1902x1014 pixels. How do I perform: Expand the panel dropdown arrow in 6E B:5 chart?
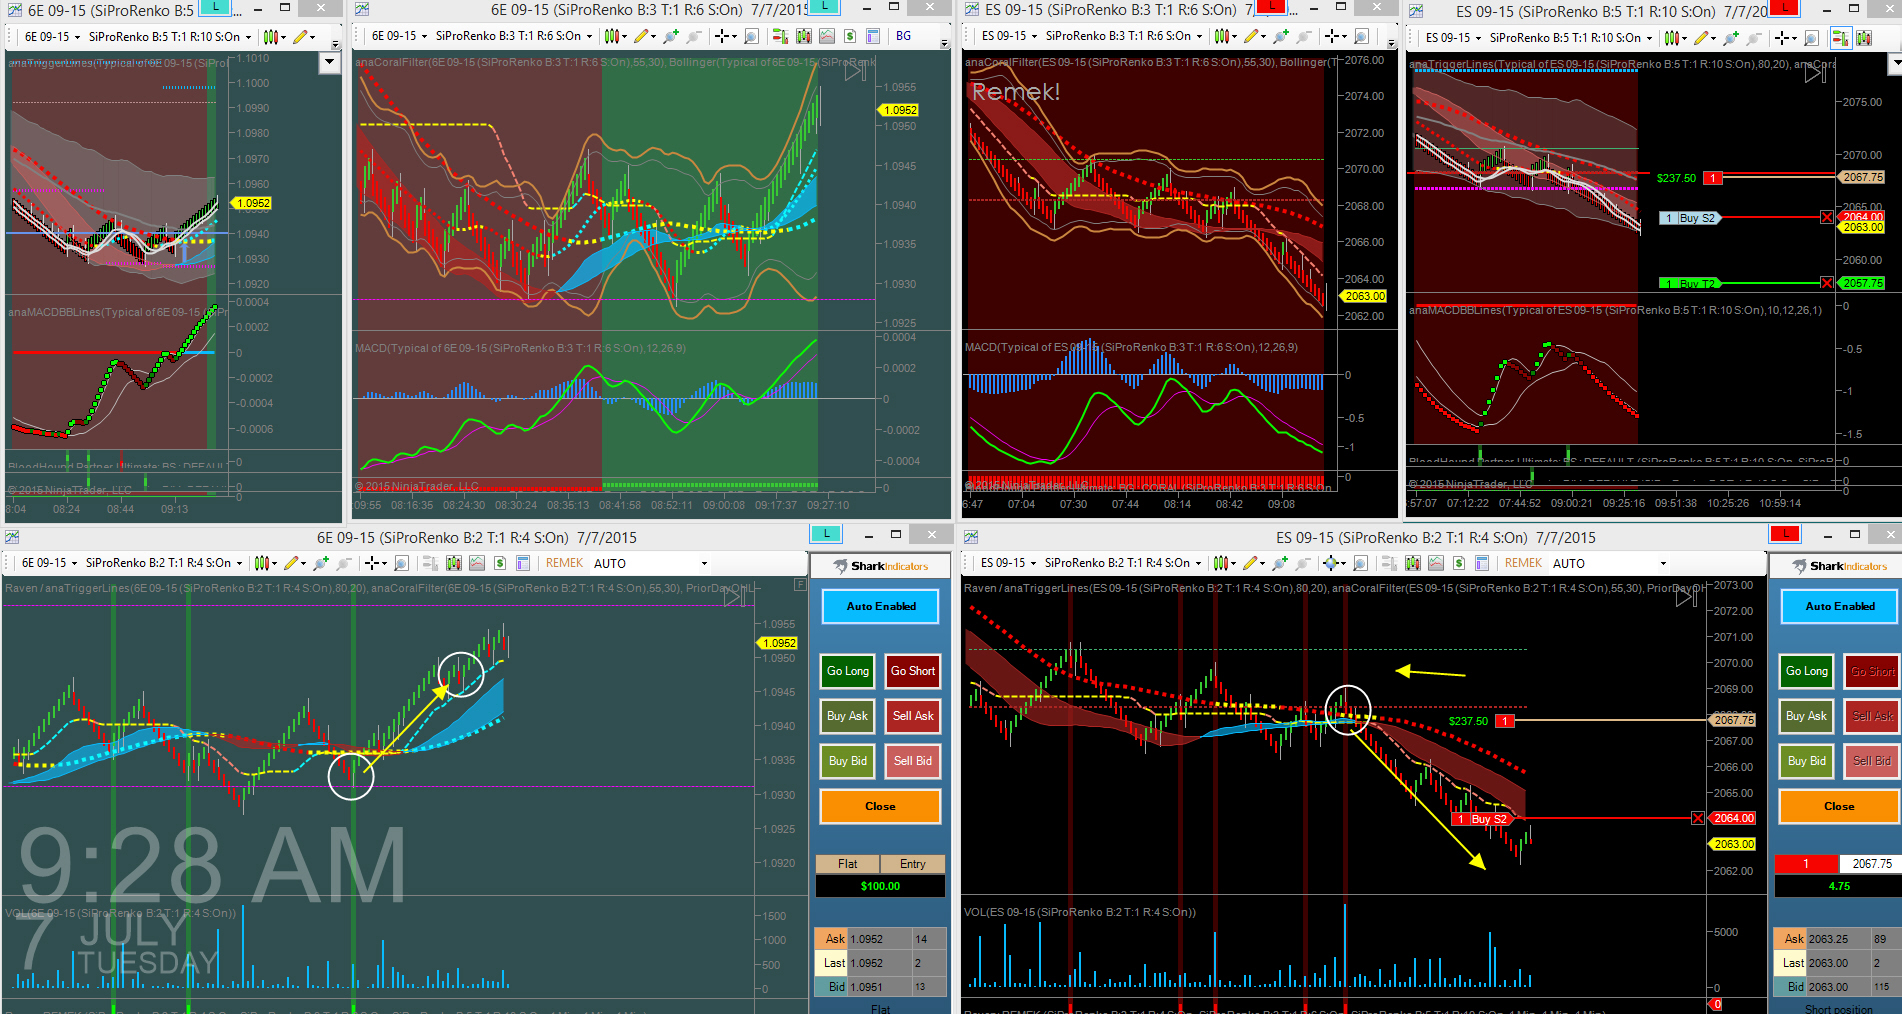point(329,62)
